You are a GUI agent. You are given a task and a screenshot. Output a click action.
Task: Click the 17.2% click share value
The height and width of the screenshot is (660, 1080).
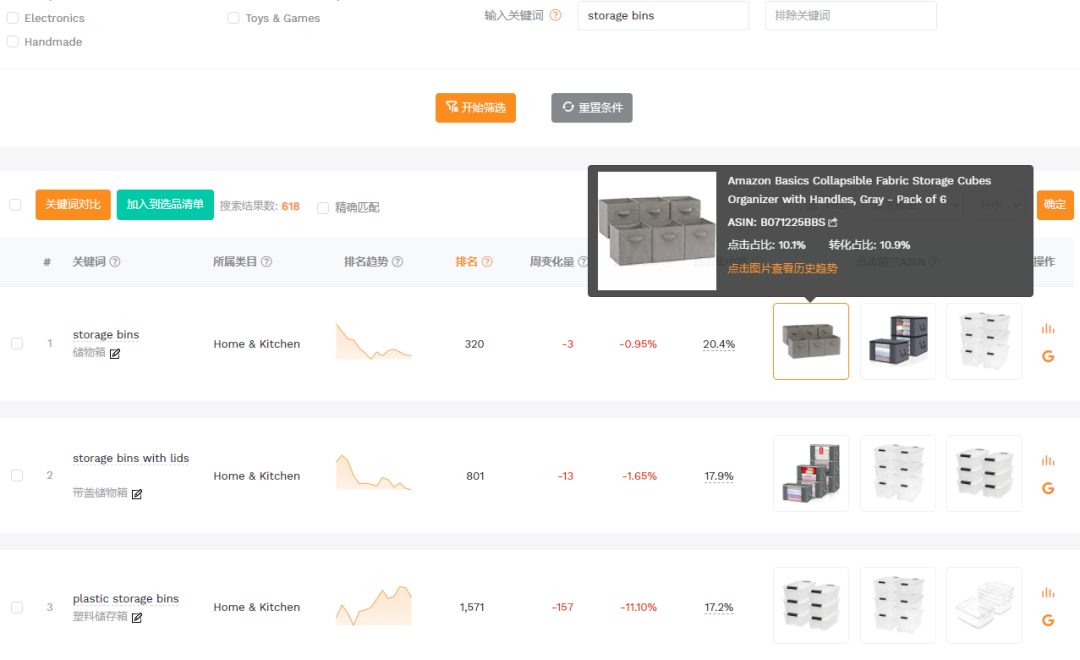tap(719, 607)
